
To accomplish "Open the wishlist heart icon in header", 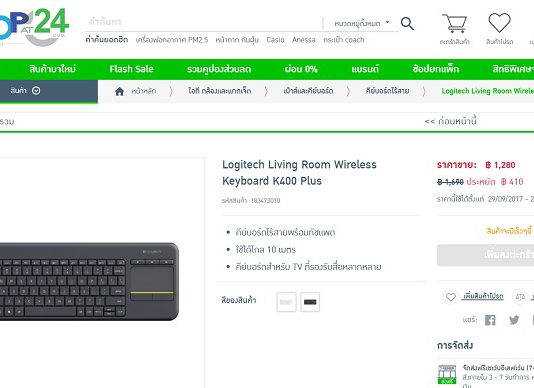I will (499, 22).
